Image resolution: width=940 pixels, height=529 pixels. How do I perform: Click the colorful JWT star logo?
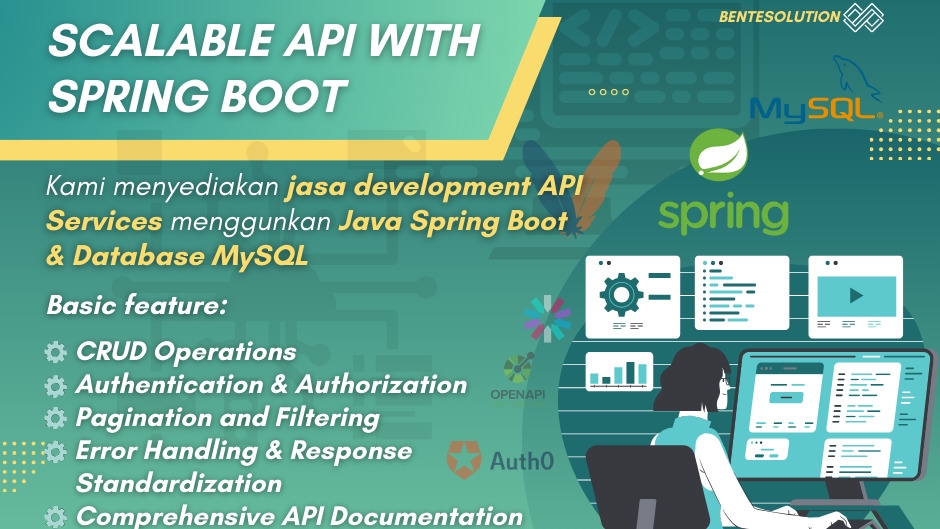point(547,318)
